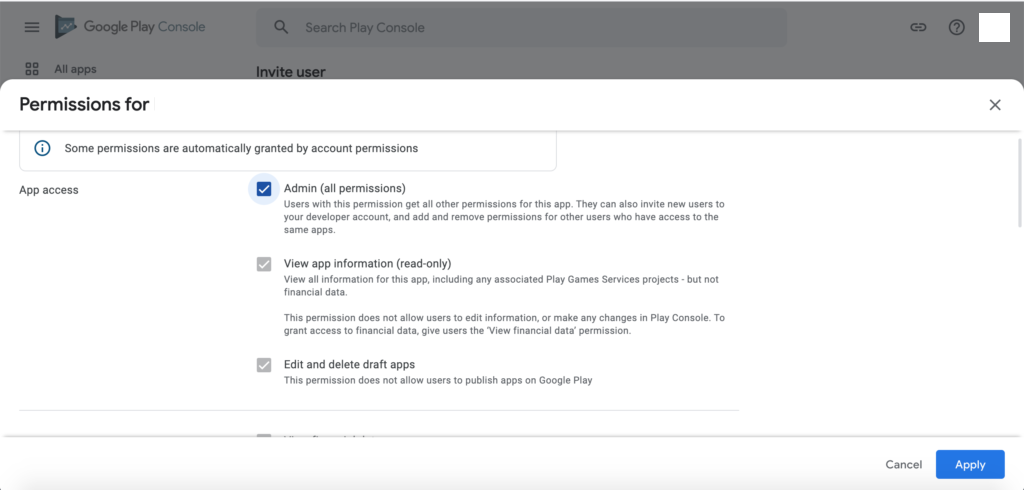Image resolution: width=1024 pixels, height=490 pixels.
Task: Click the Edit and delete draft apps label
Action: (x=349, y=365)
